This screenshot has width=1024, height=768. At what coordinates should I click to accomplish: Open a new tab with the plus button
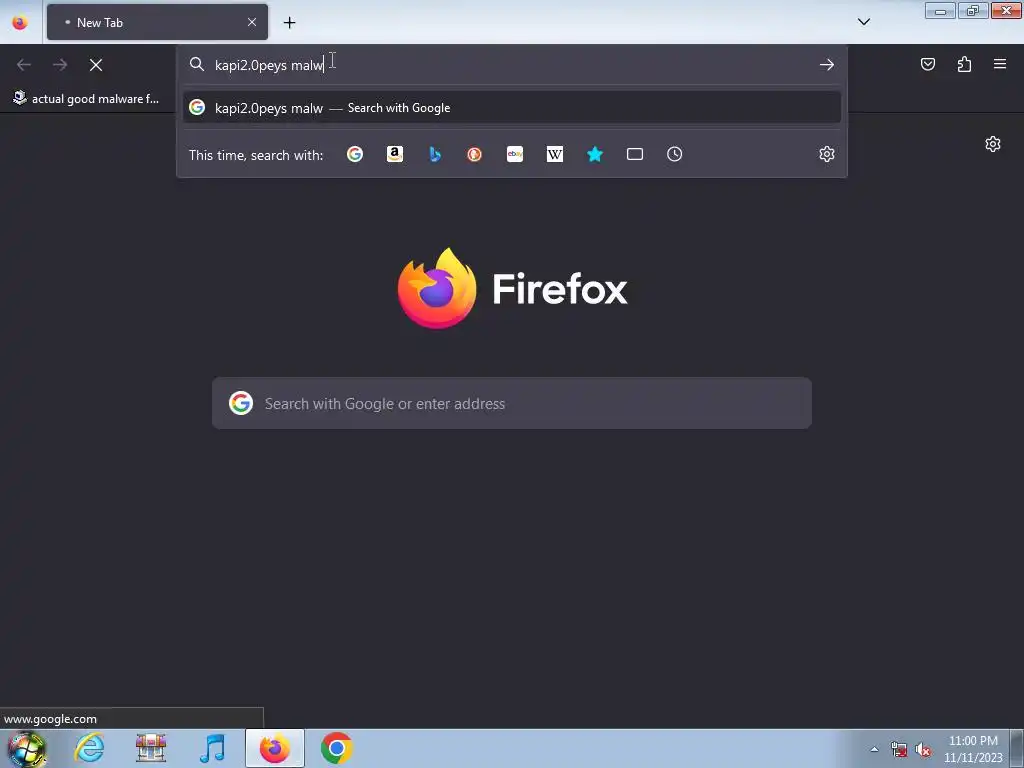coord(289,23)
